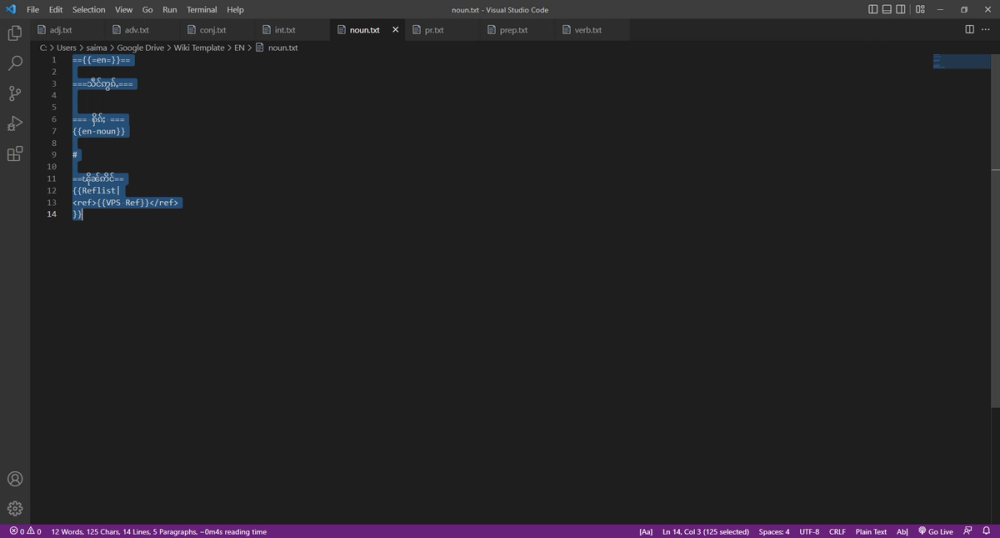Image resolution: width=1000 pixels, height=538 pixels.
Task: Restore down the VS Code window
Action: tap(964, 9)
